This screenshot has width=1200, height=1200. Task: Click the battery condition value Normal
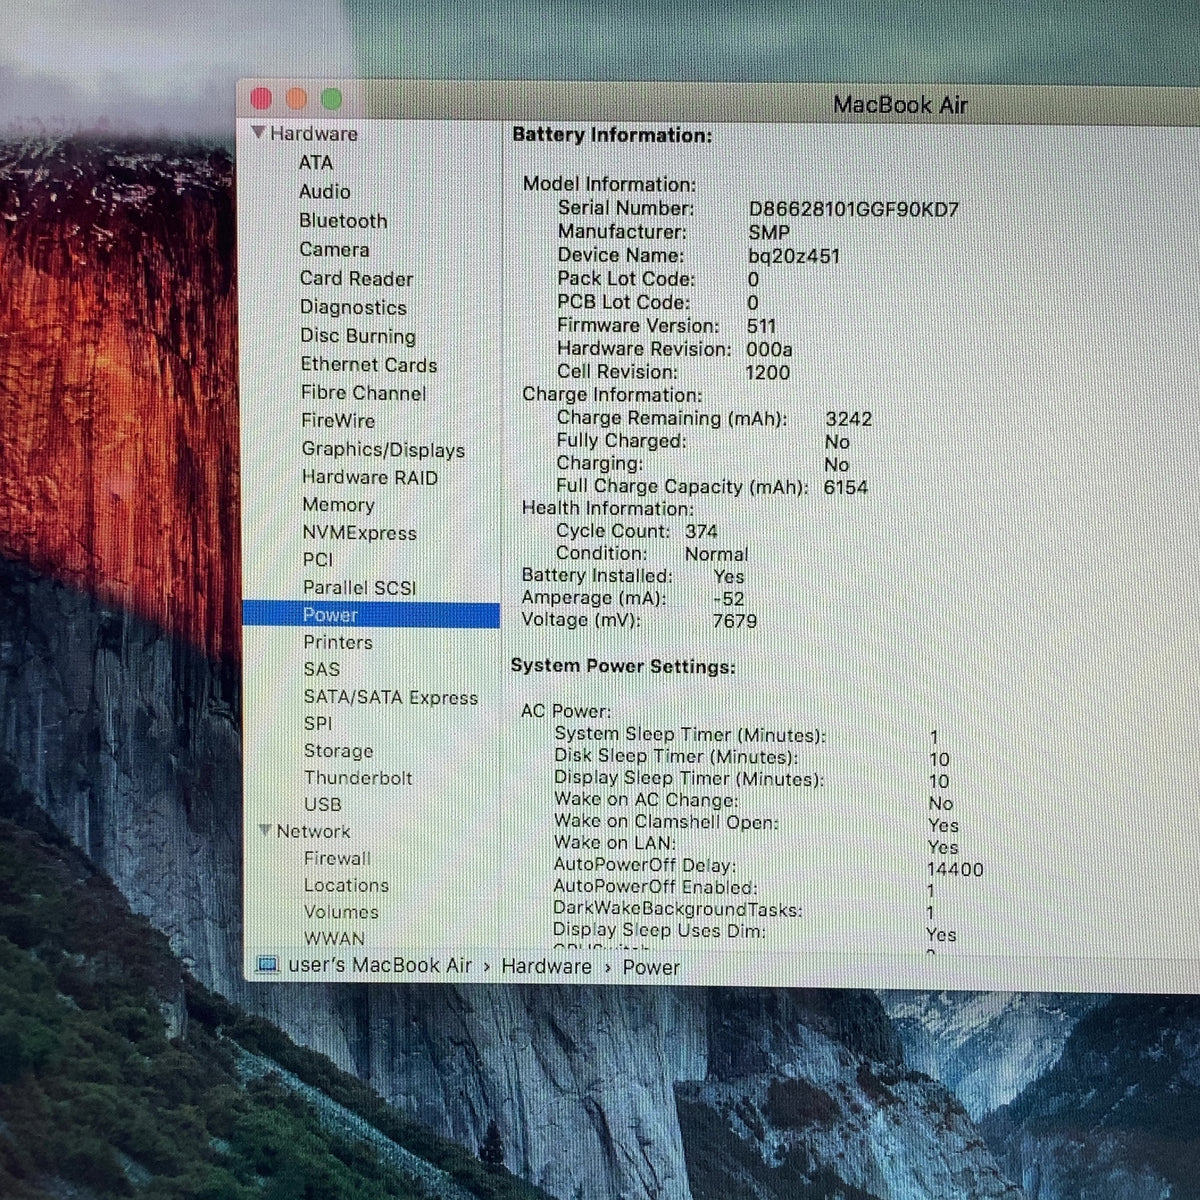[716, 554]
